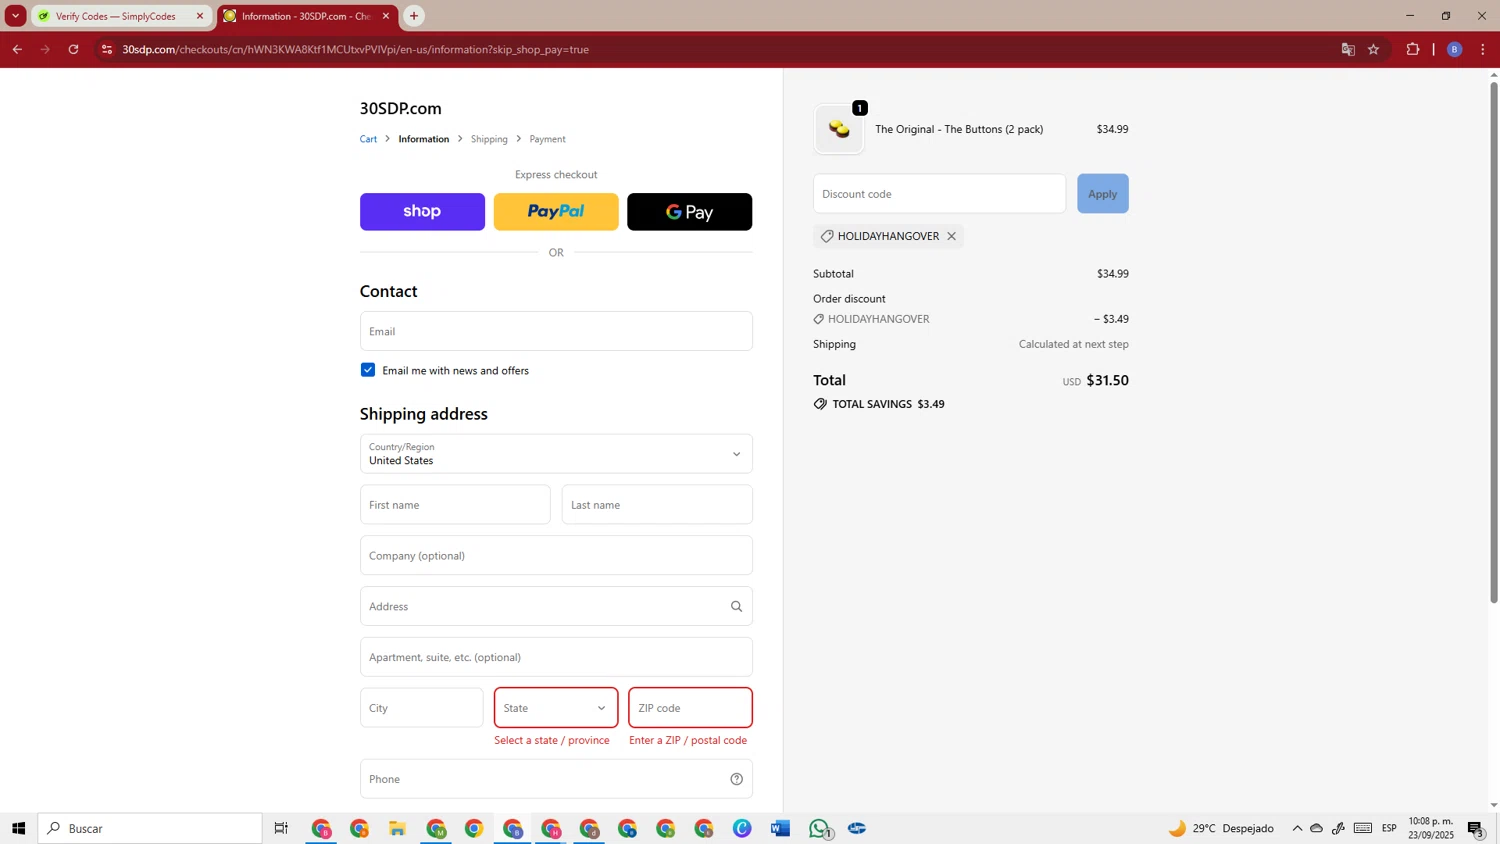This screenshot has width=1500, height=844.
Task: Click the address search magnifier icon
Action: point(736,606)
